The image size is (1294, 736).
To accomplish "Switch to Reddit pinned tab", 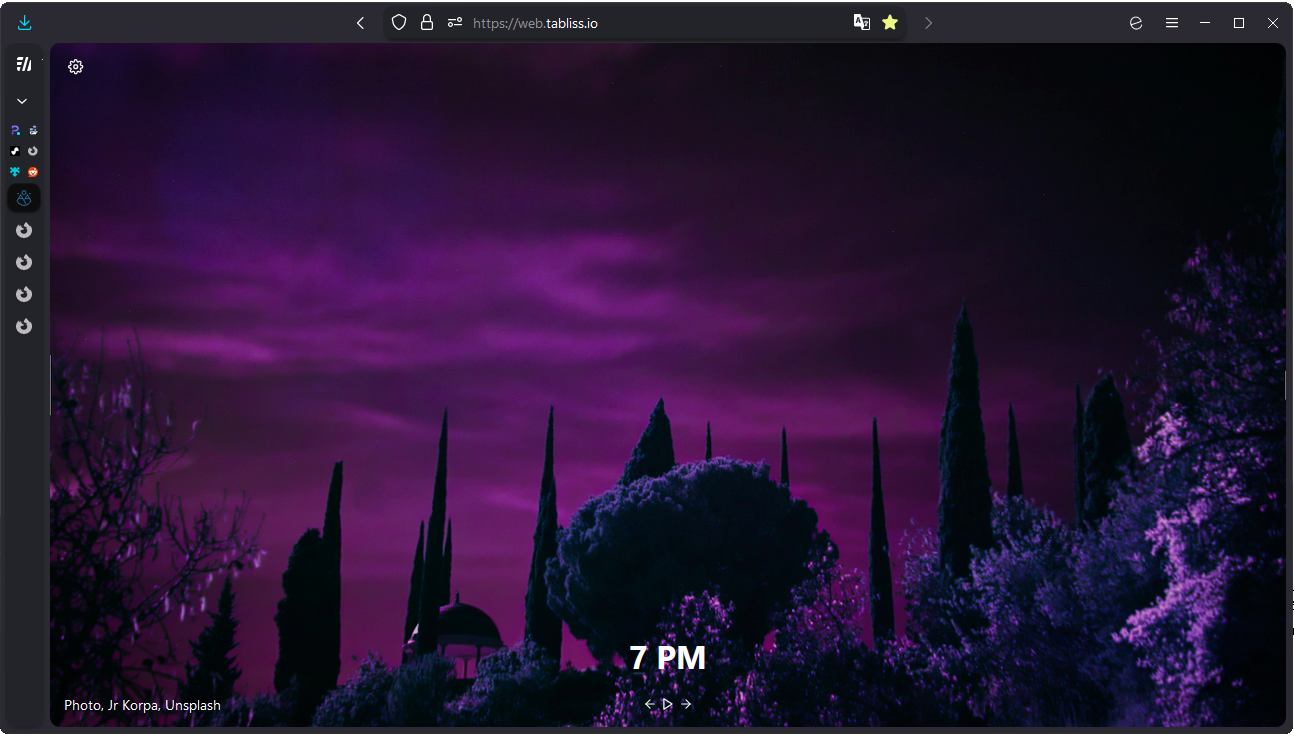I will [33, 172].
